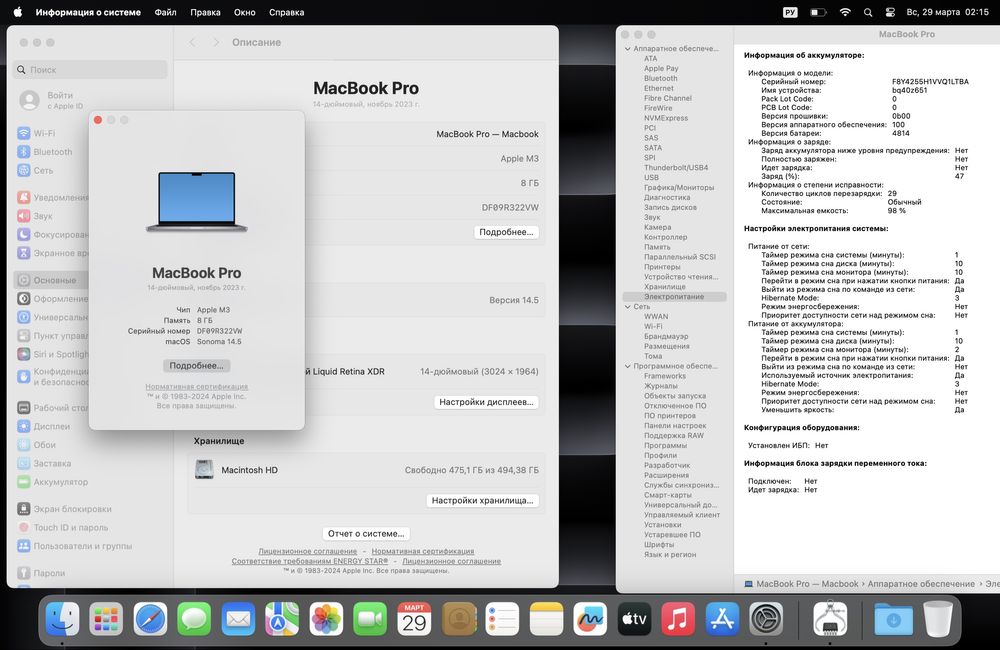Open Trash in the Dock

tap(938, 619)
